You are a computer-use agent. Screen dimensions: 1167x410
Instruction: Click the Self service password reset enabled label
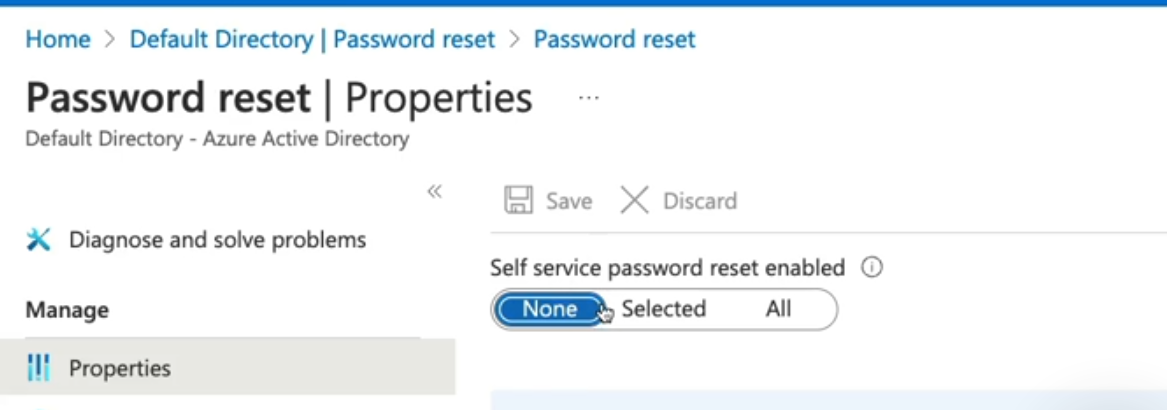pyautogui.click(x=667, y=268)
